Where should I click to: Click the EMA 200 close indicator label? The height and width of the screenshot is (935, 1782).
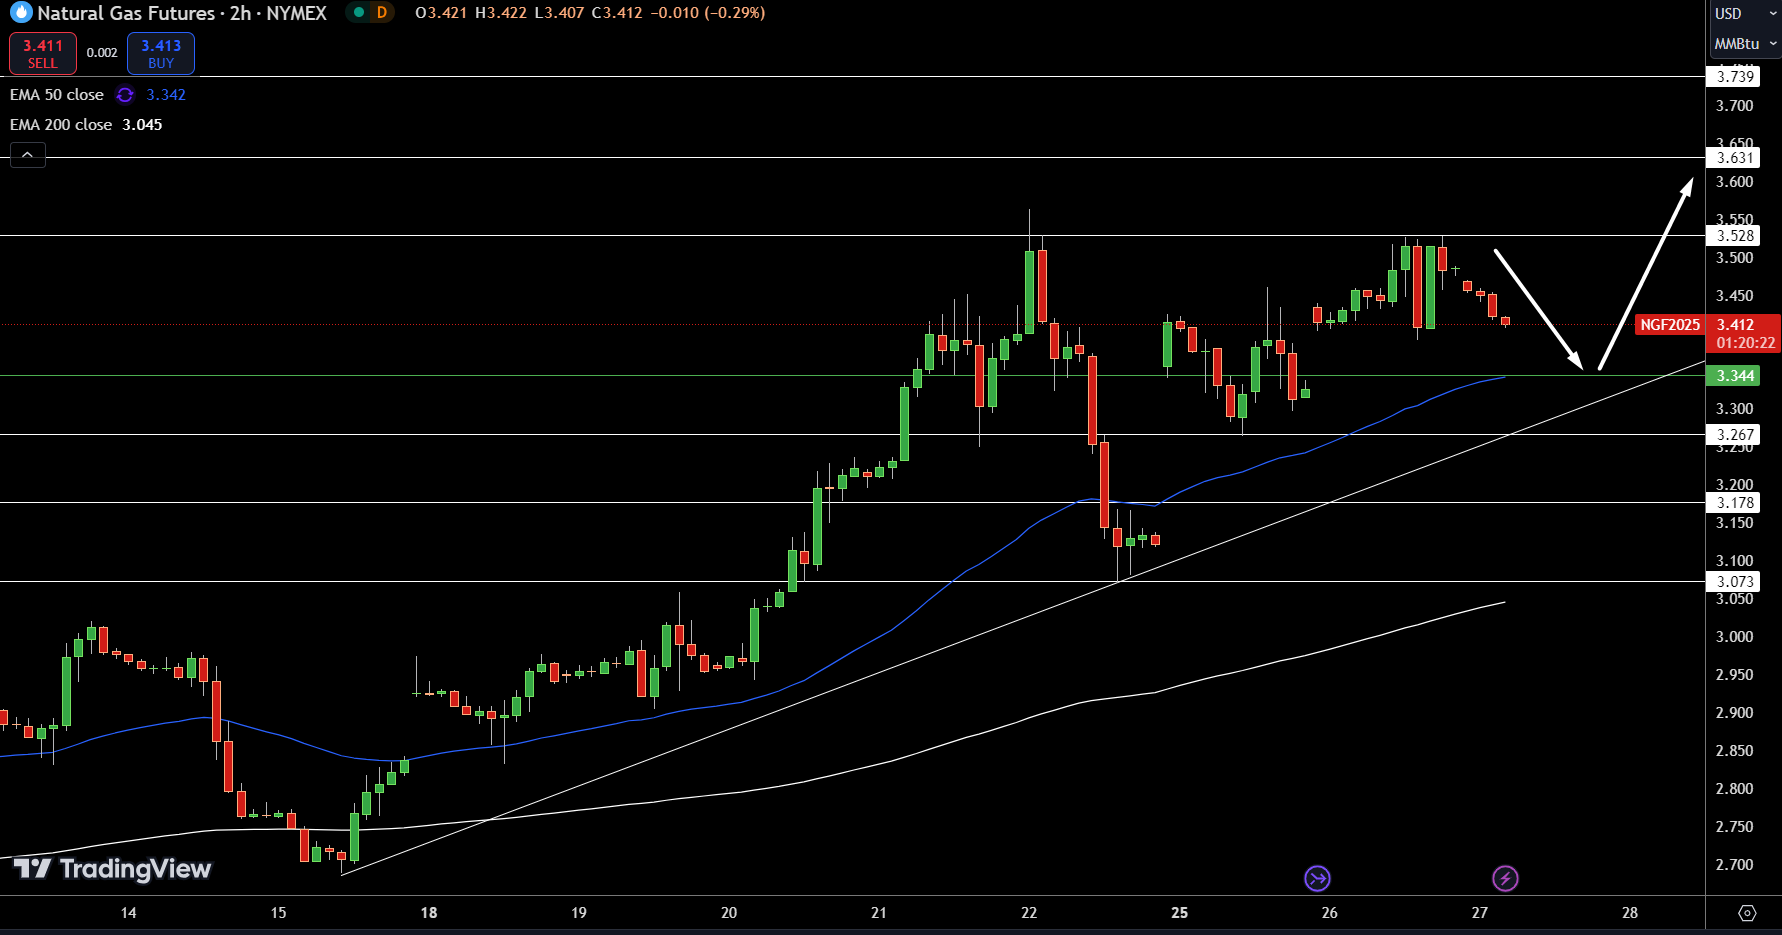pos(61,125)
